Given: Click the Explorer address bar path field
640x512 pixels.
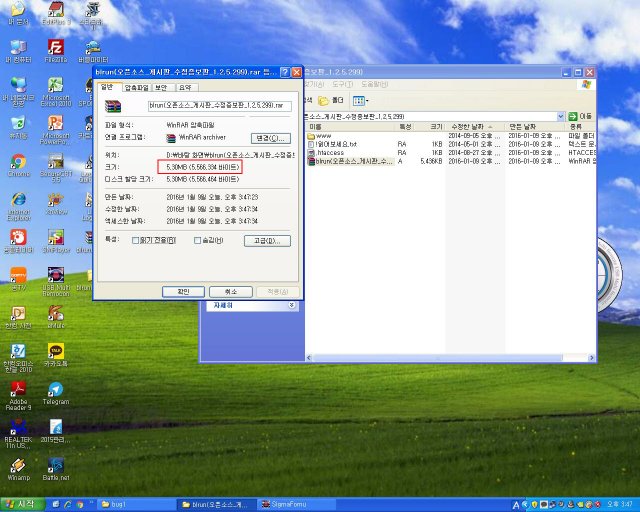Looking at the screenshot, I should click(x=431, y=116).
